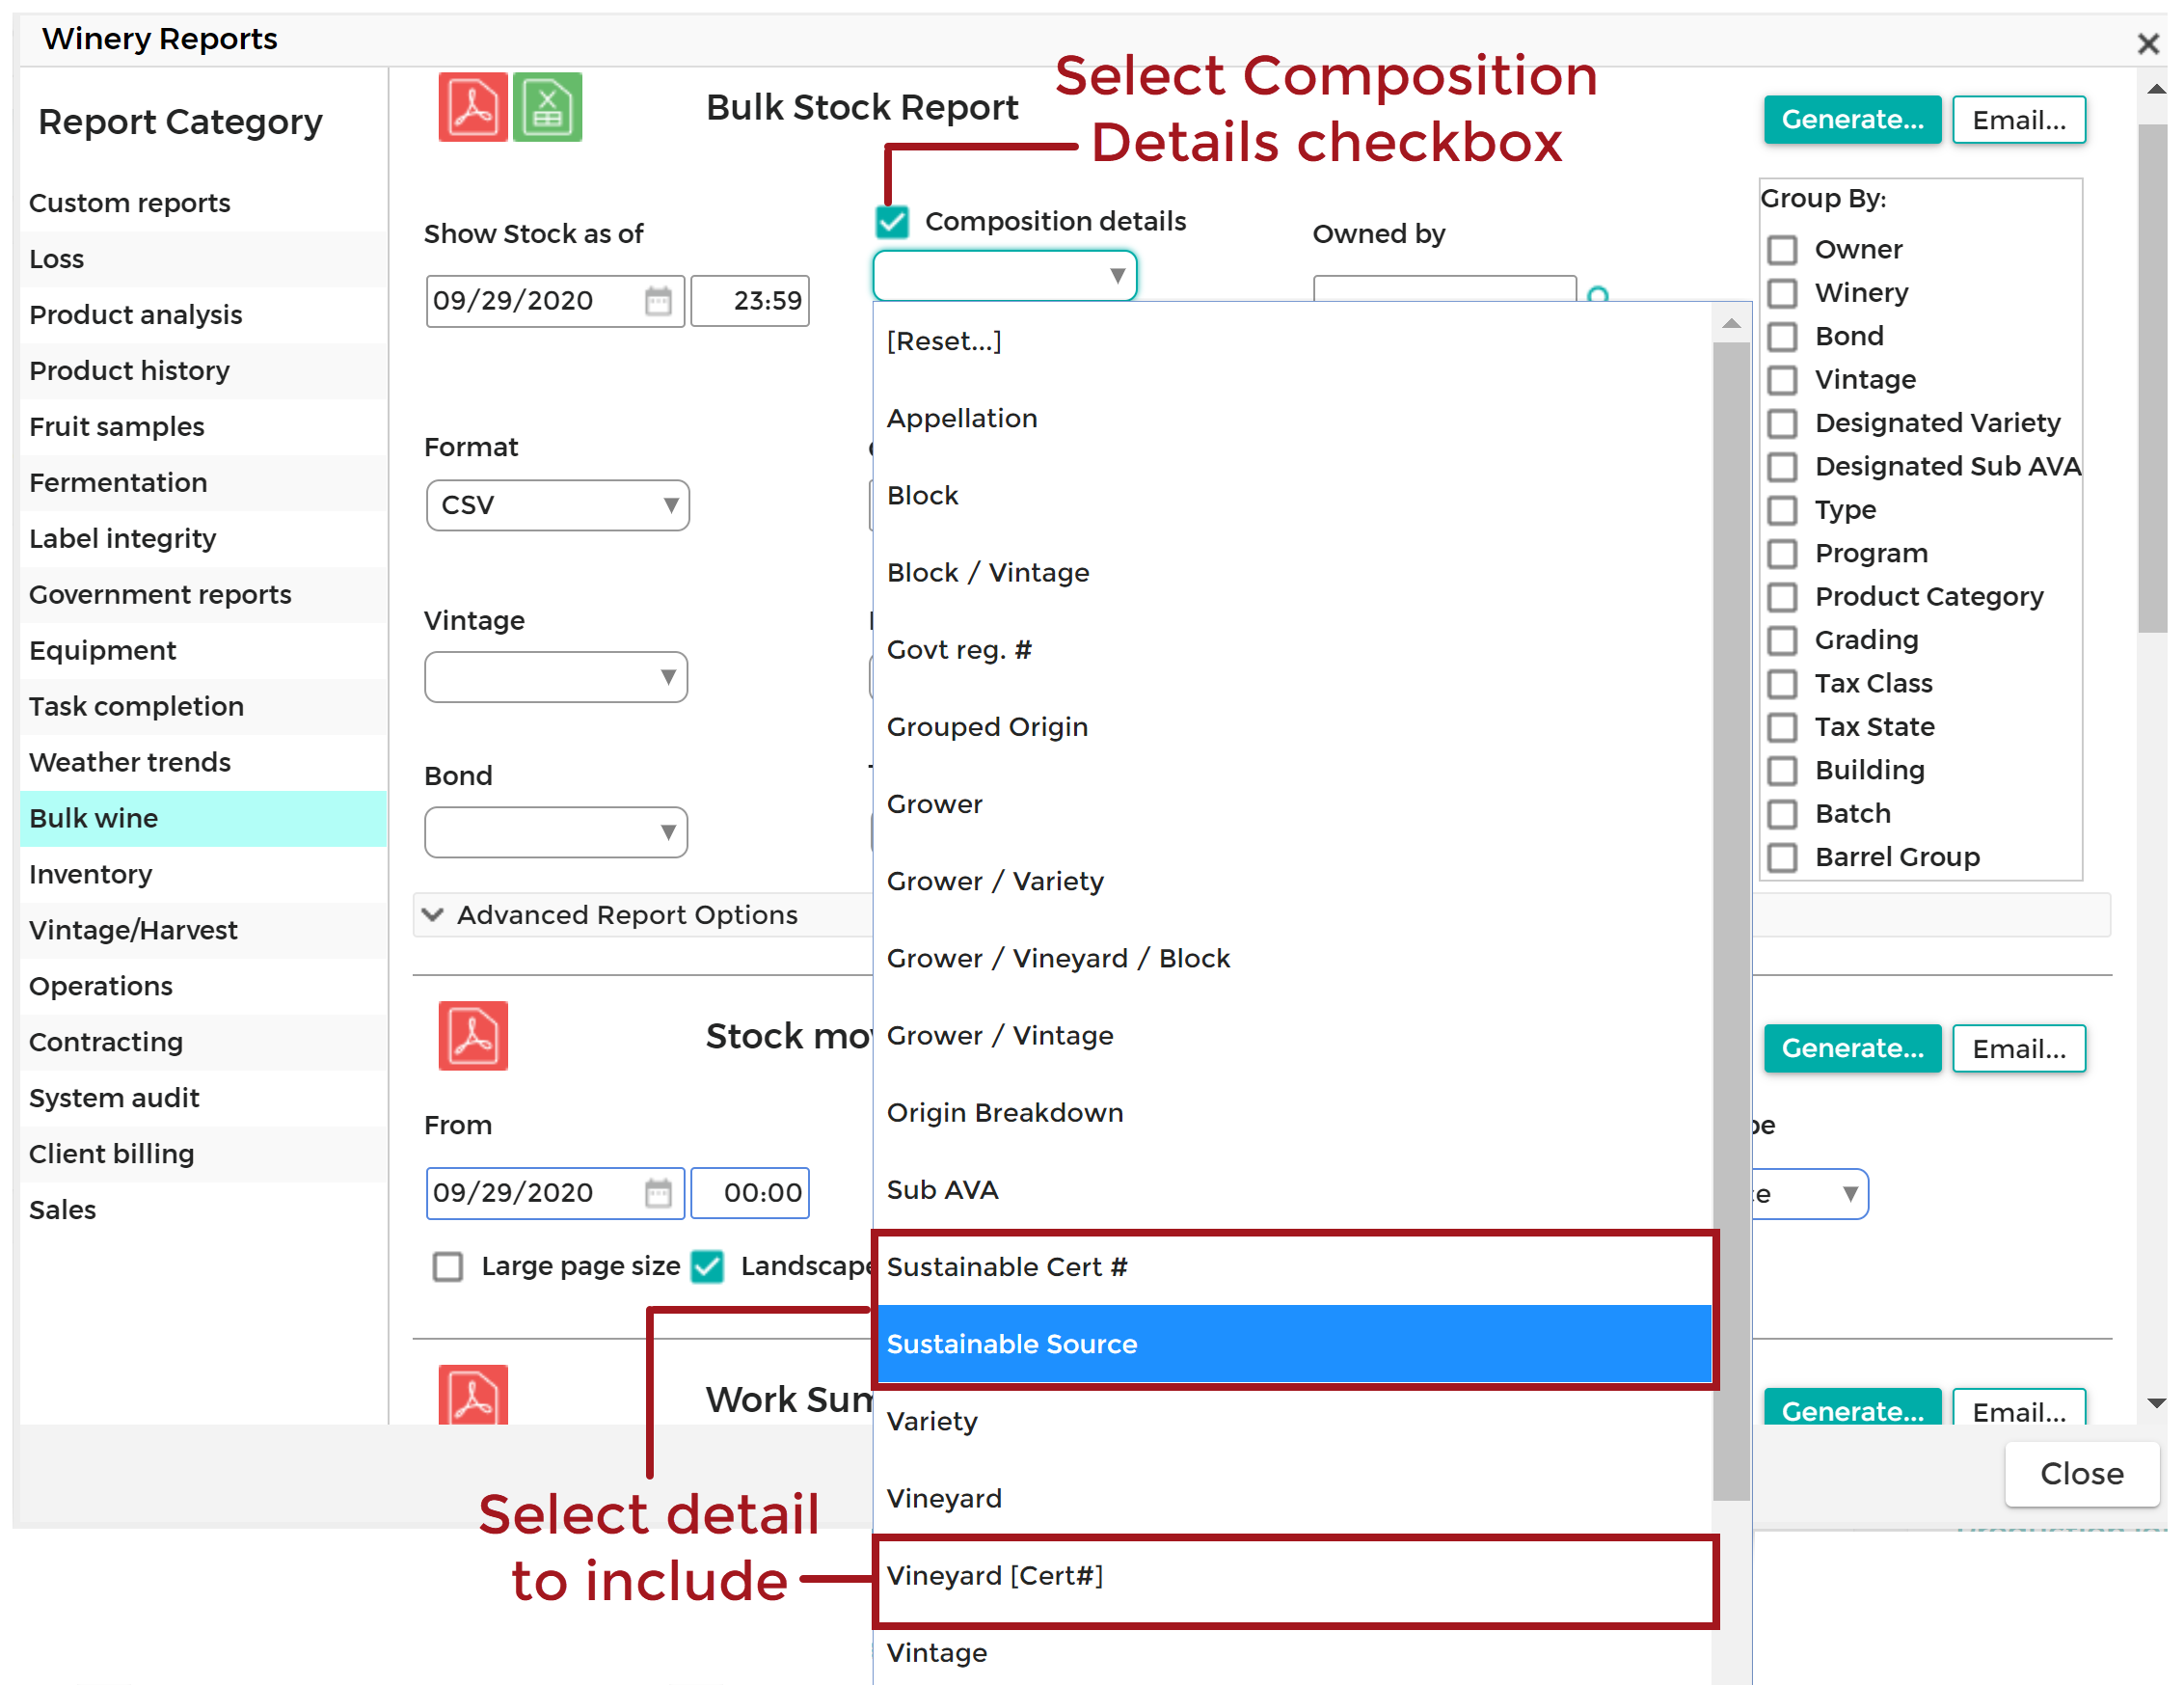
Task: Open Vintage/Harvest category
Action: 203,931
